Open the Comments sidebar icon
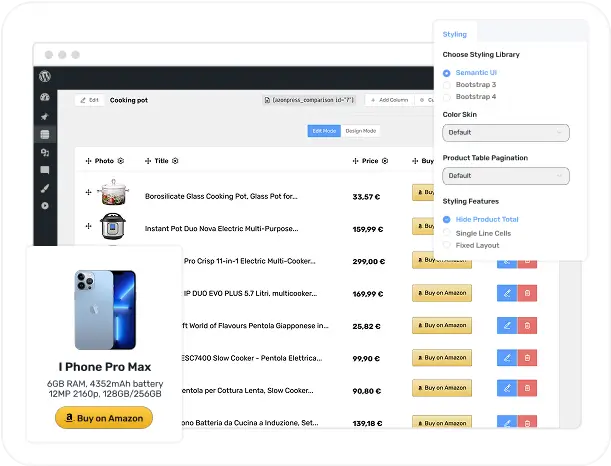Screen dimensions: 611x466 pos(45,170)
